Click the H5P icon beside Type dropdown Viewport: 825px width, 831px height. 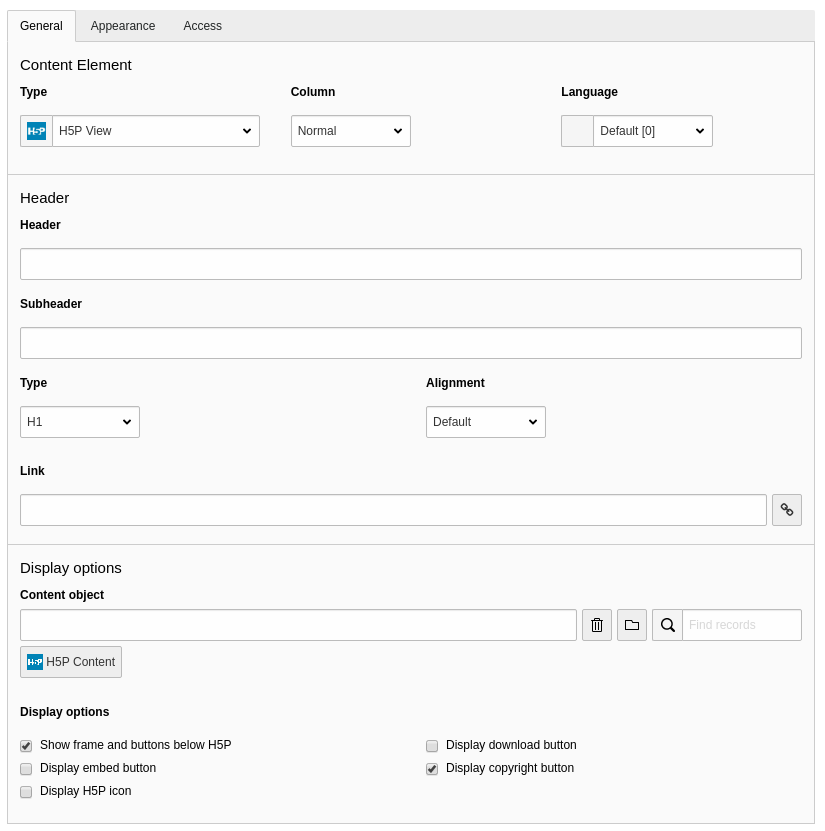[37, 131]
